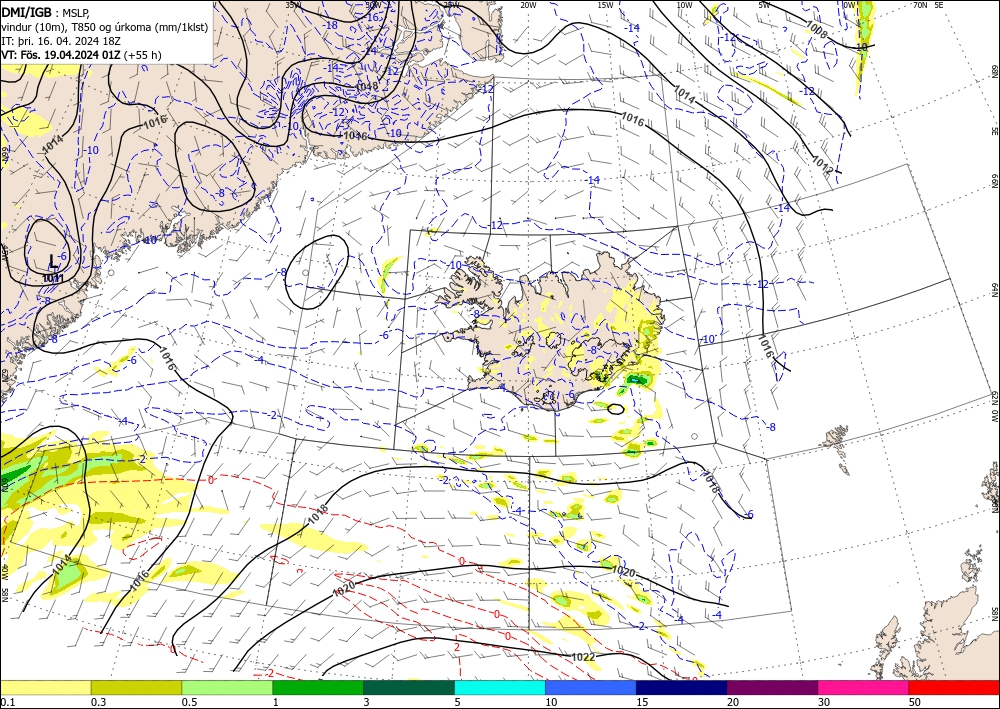The width and height of the screenshot is (1000, 709).
Task: Click the 1008 isobar label
Action: (x=817, y=29)
